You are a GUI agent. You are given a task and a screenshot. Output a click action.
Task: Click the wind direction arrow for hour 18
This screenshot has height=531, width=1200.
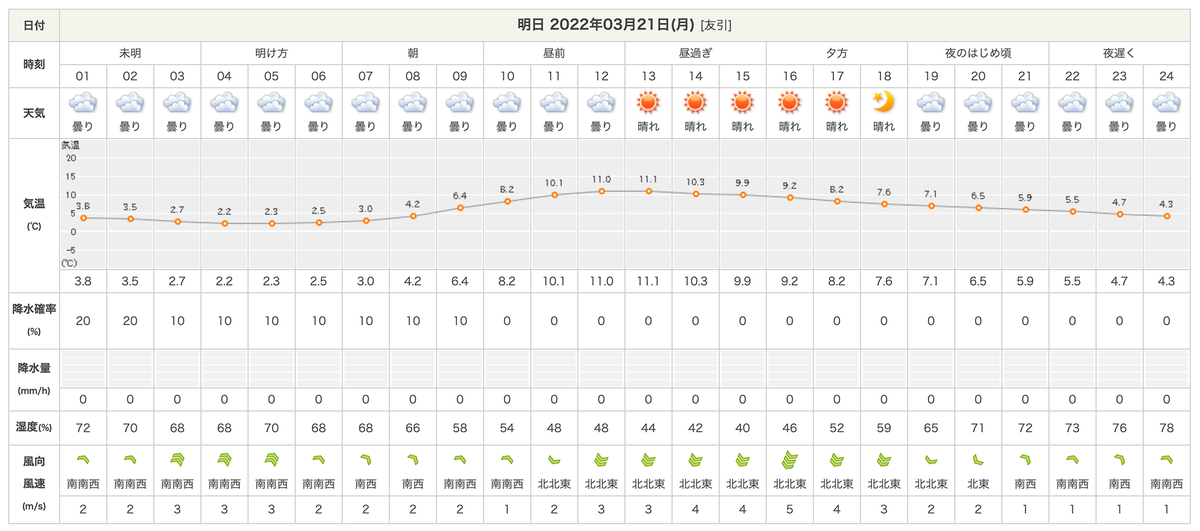(883, 460)
